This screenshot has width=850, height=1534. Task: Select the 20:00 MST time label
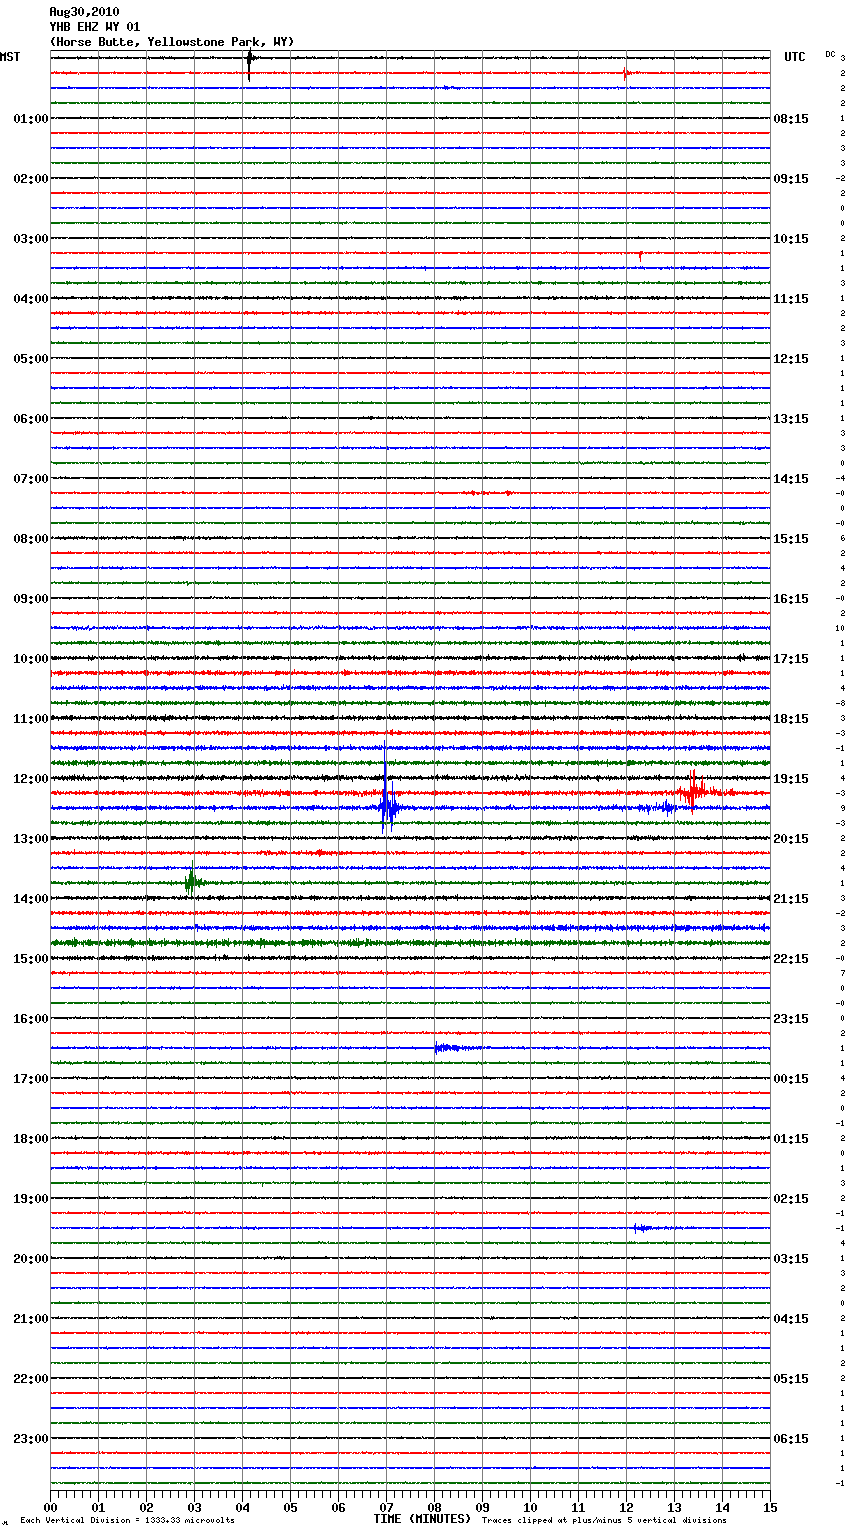coord(31,1259)
